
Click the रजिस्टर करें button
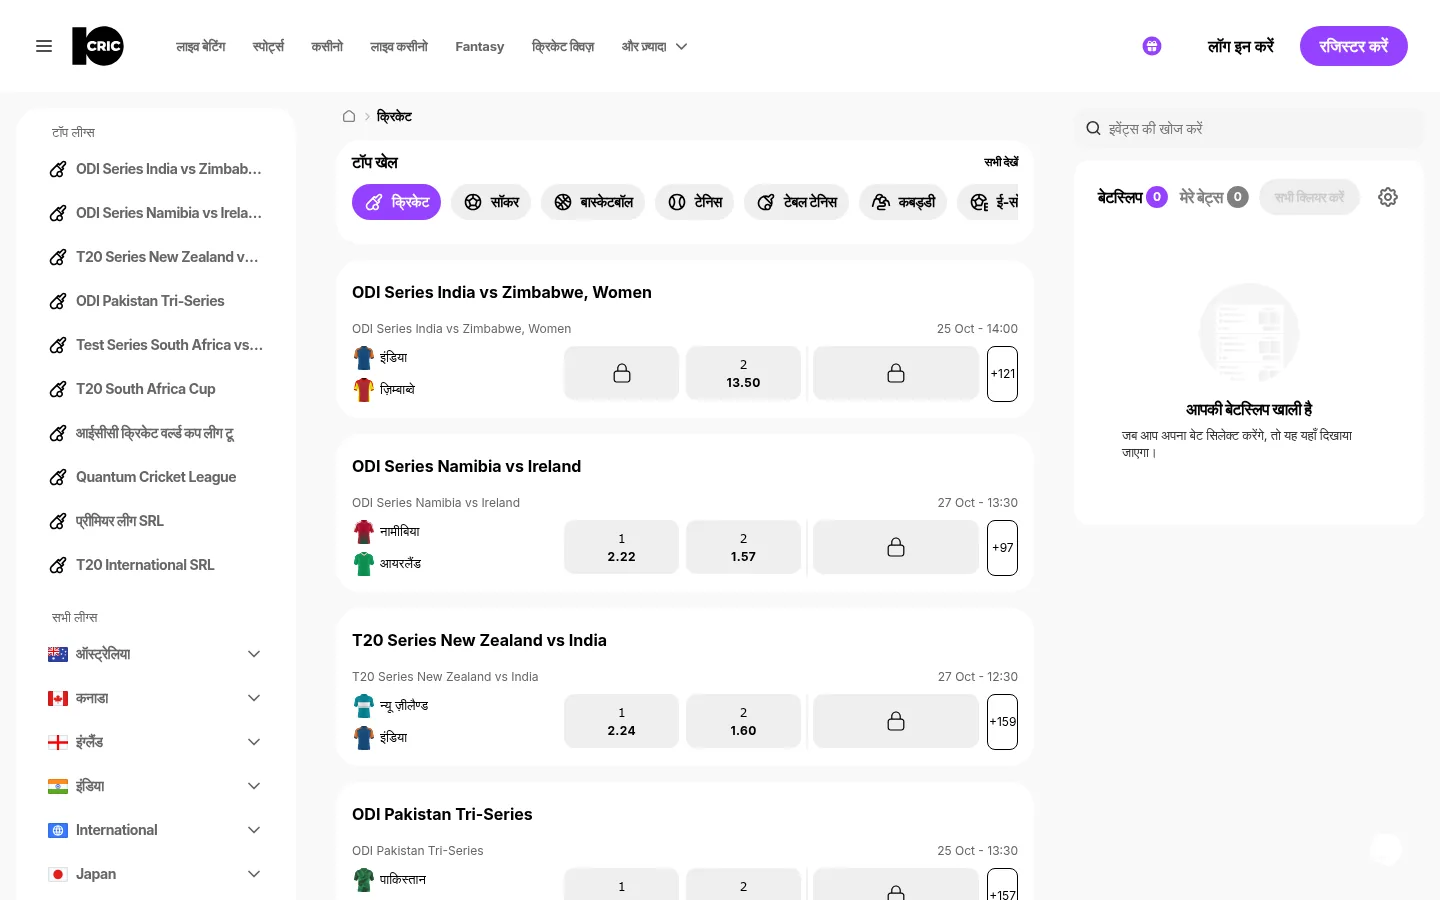pyautogui.click(x=1353, y=46)
